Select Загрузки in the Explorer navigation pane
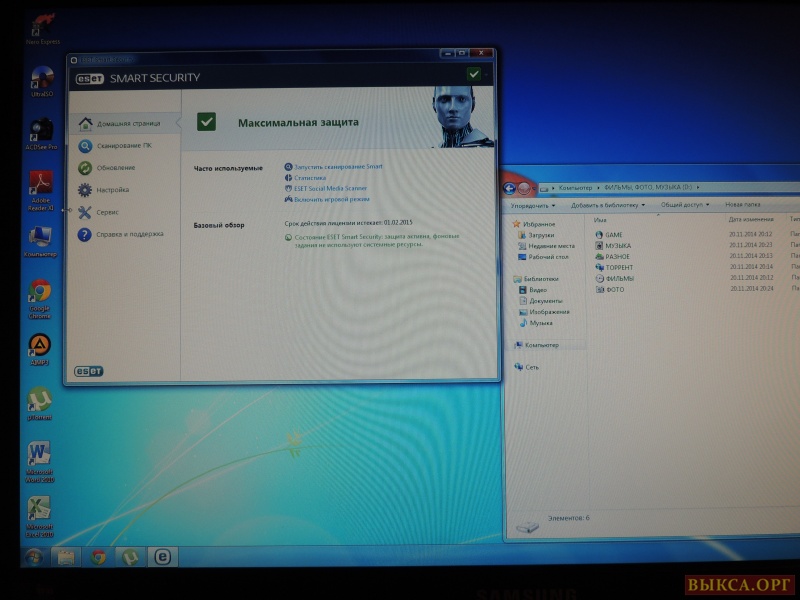The image size is (800, 600). (x=542, y=235)
